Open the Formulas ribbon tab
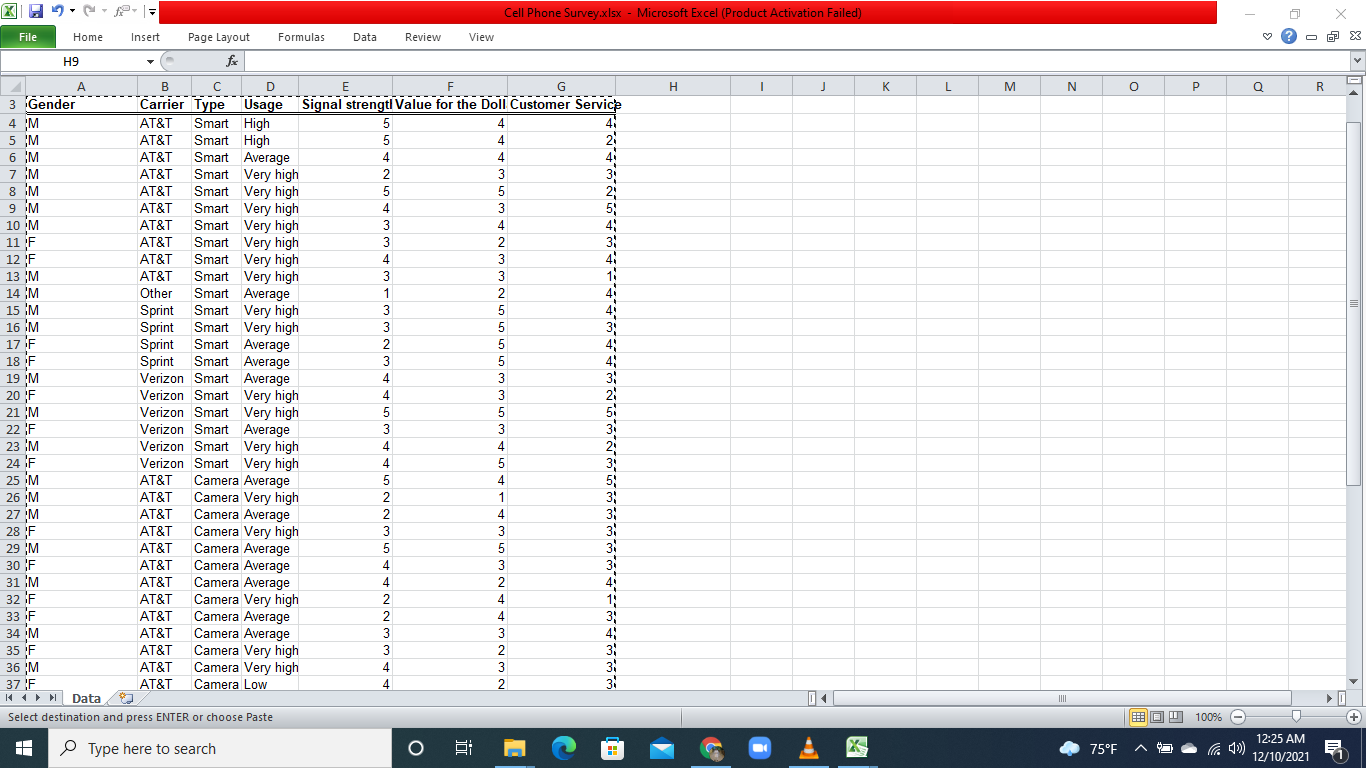Image resolution: width=1366 pixels, height=768 pixels. [301, 37]
